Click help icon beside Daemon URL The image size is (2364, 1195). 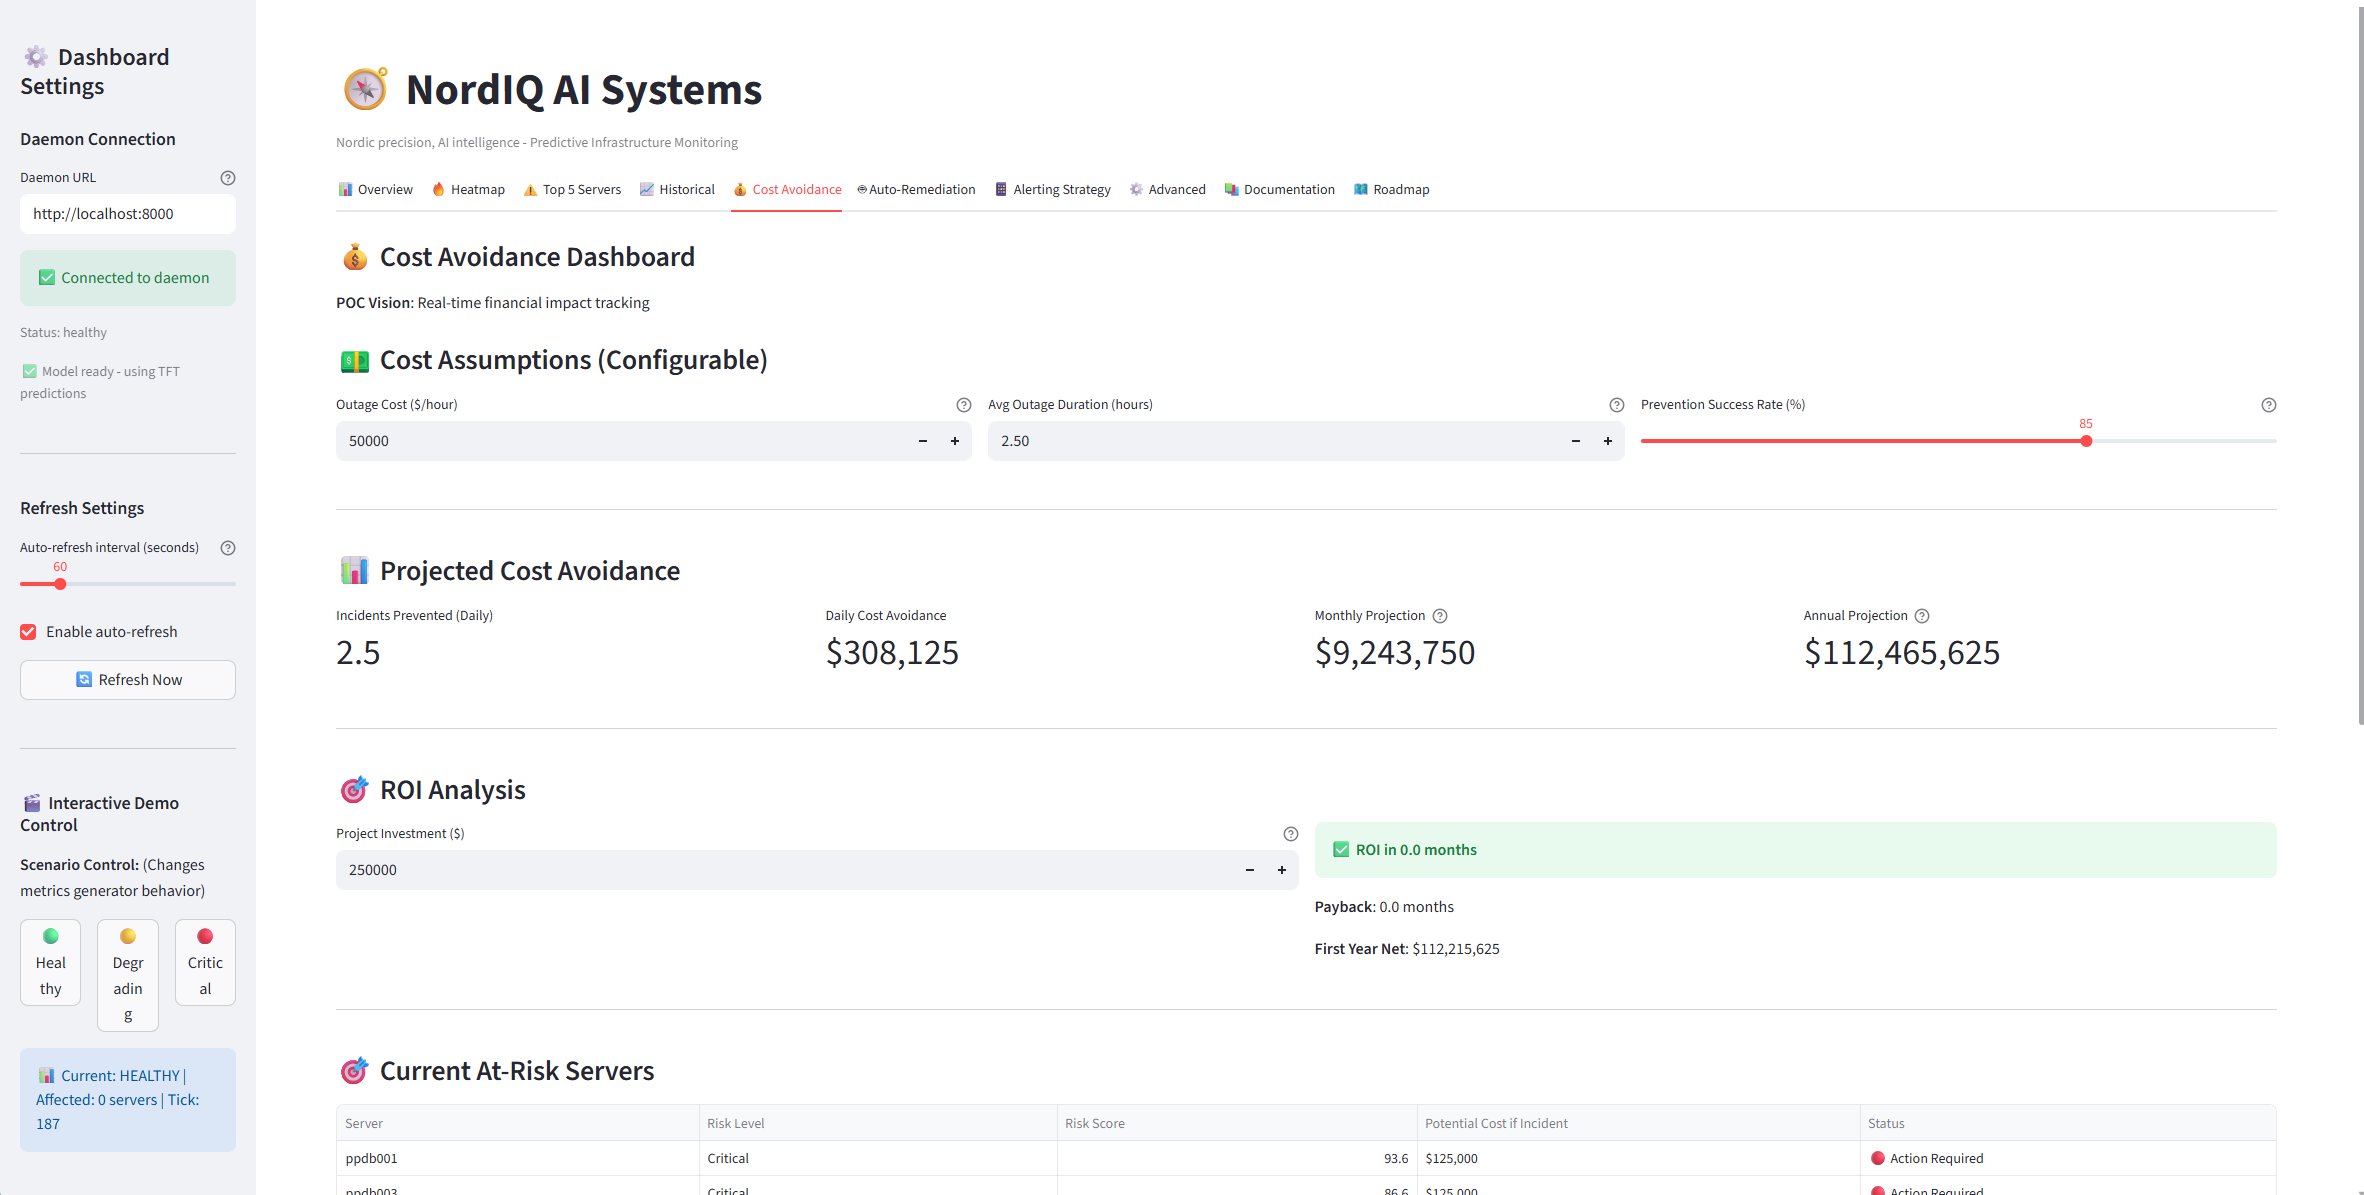[x=228, y=178]
